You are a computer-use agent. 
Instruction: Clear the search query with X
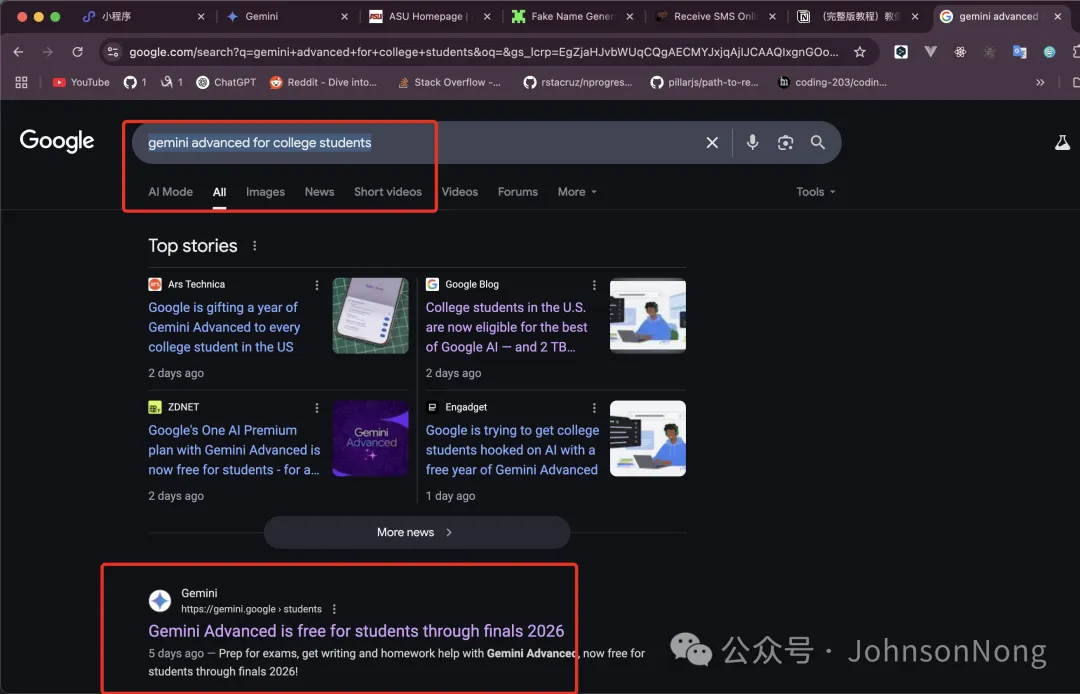pos(712,143)
